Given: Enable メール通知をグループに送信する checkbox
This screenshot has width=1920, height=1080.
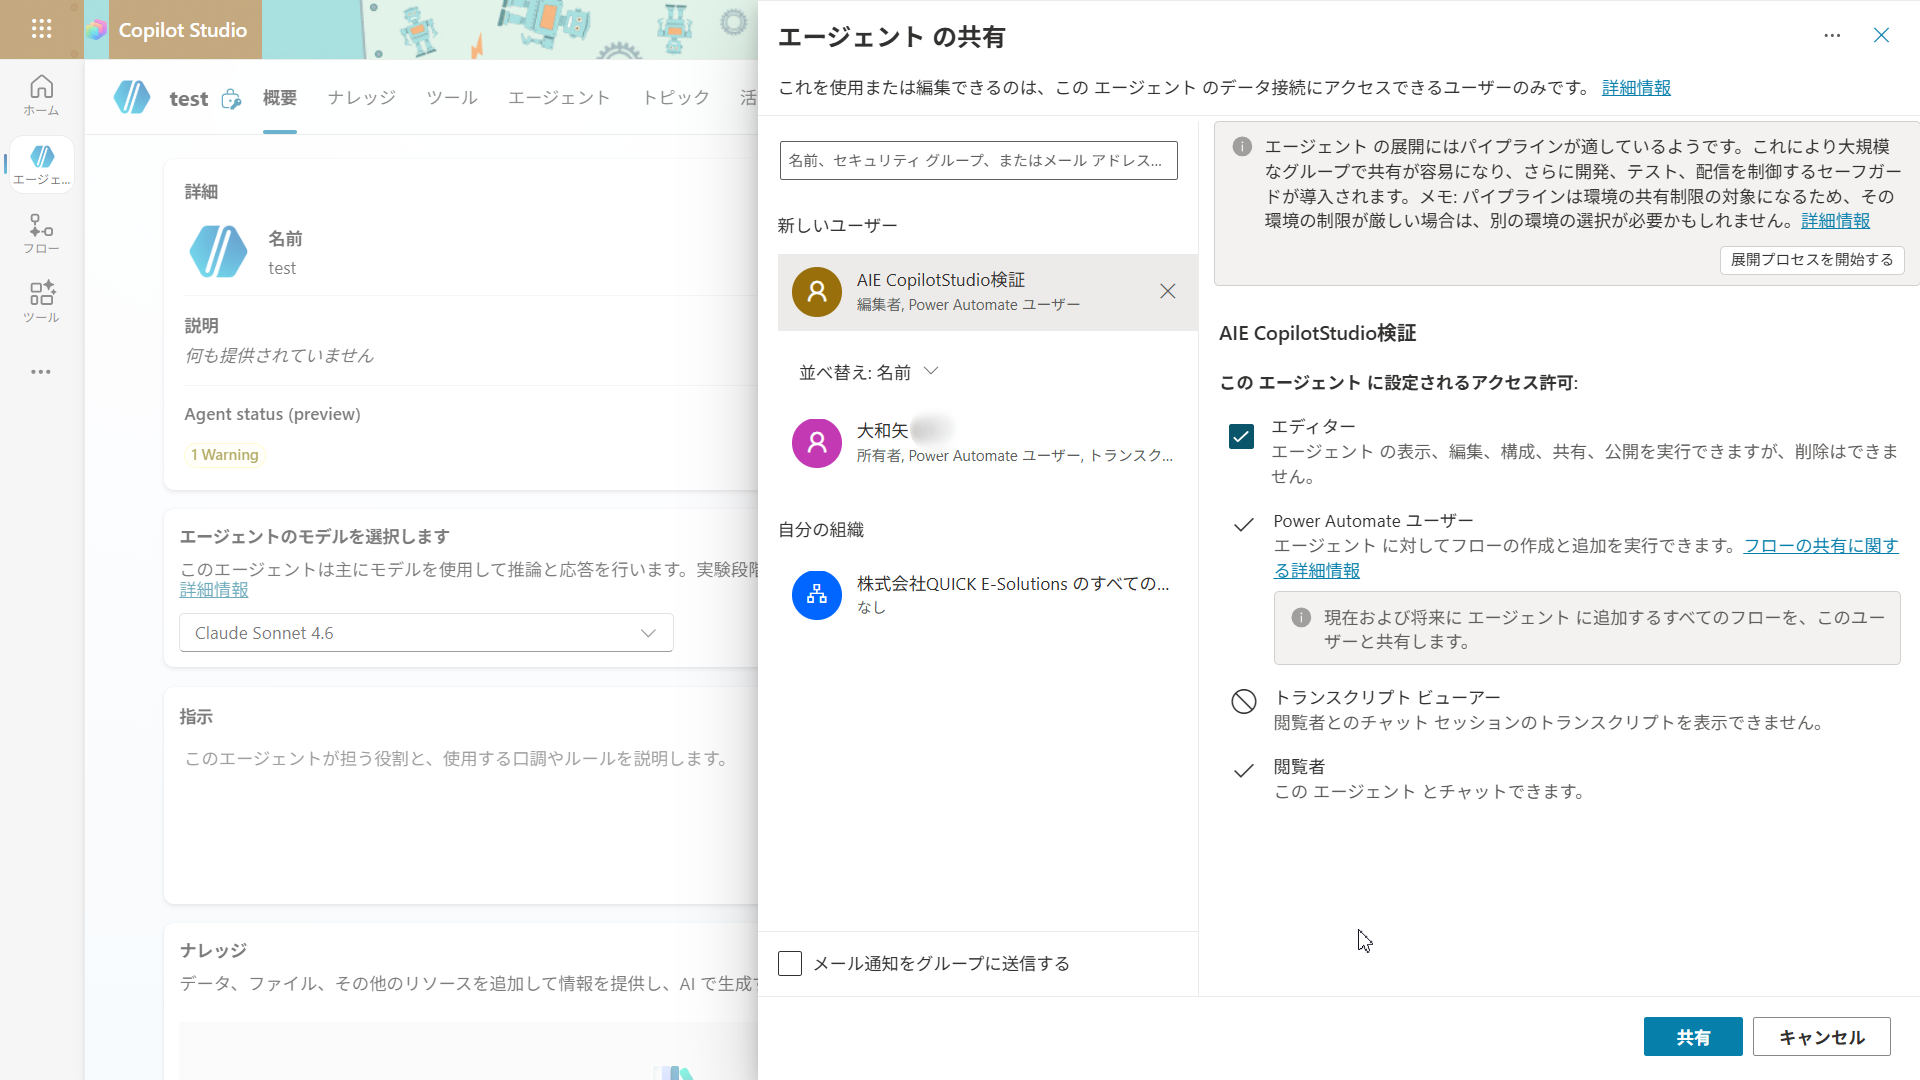Looking at the screenshot, I should [790, 963].
